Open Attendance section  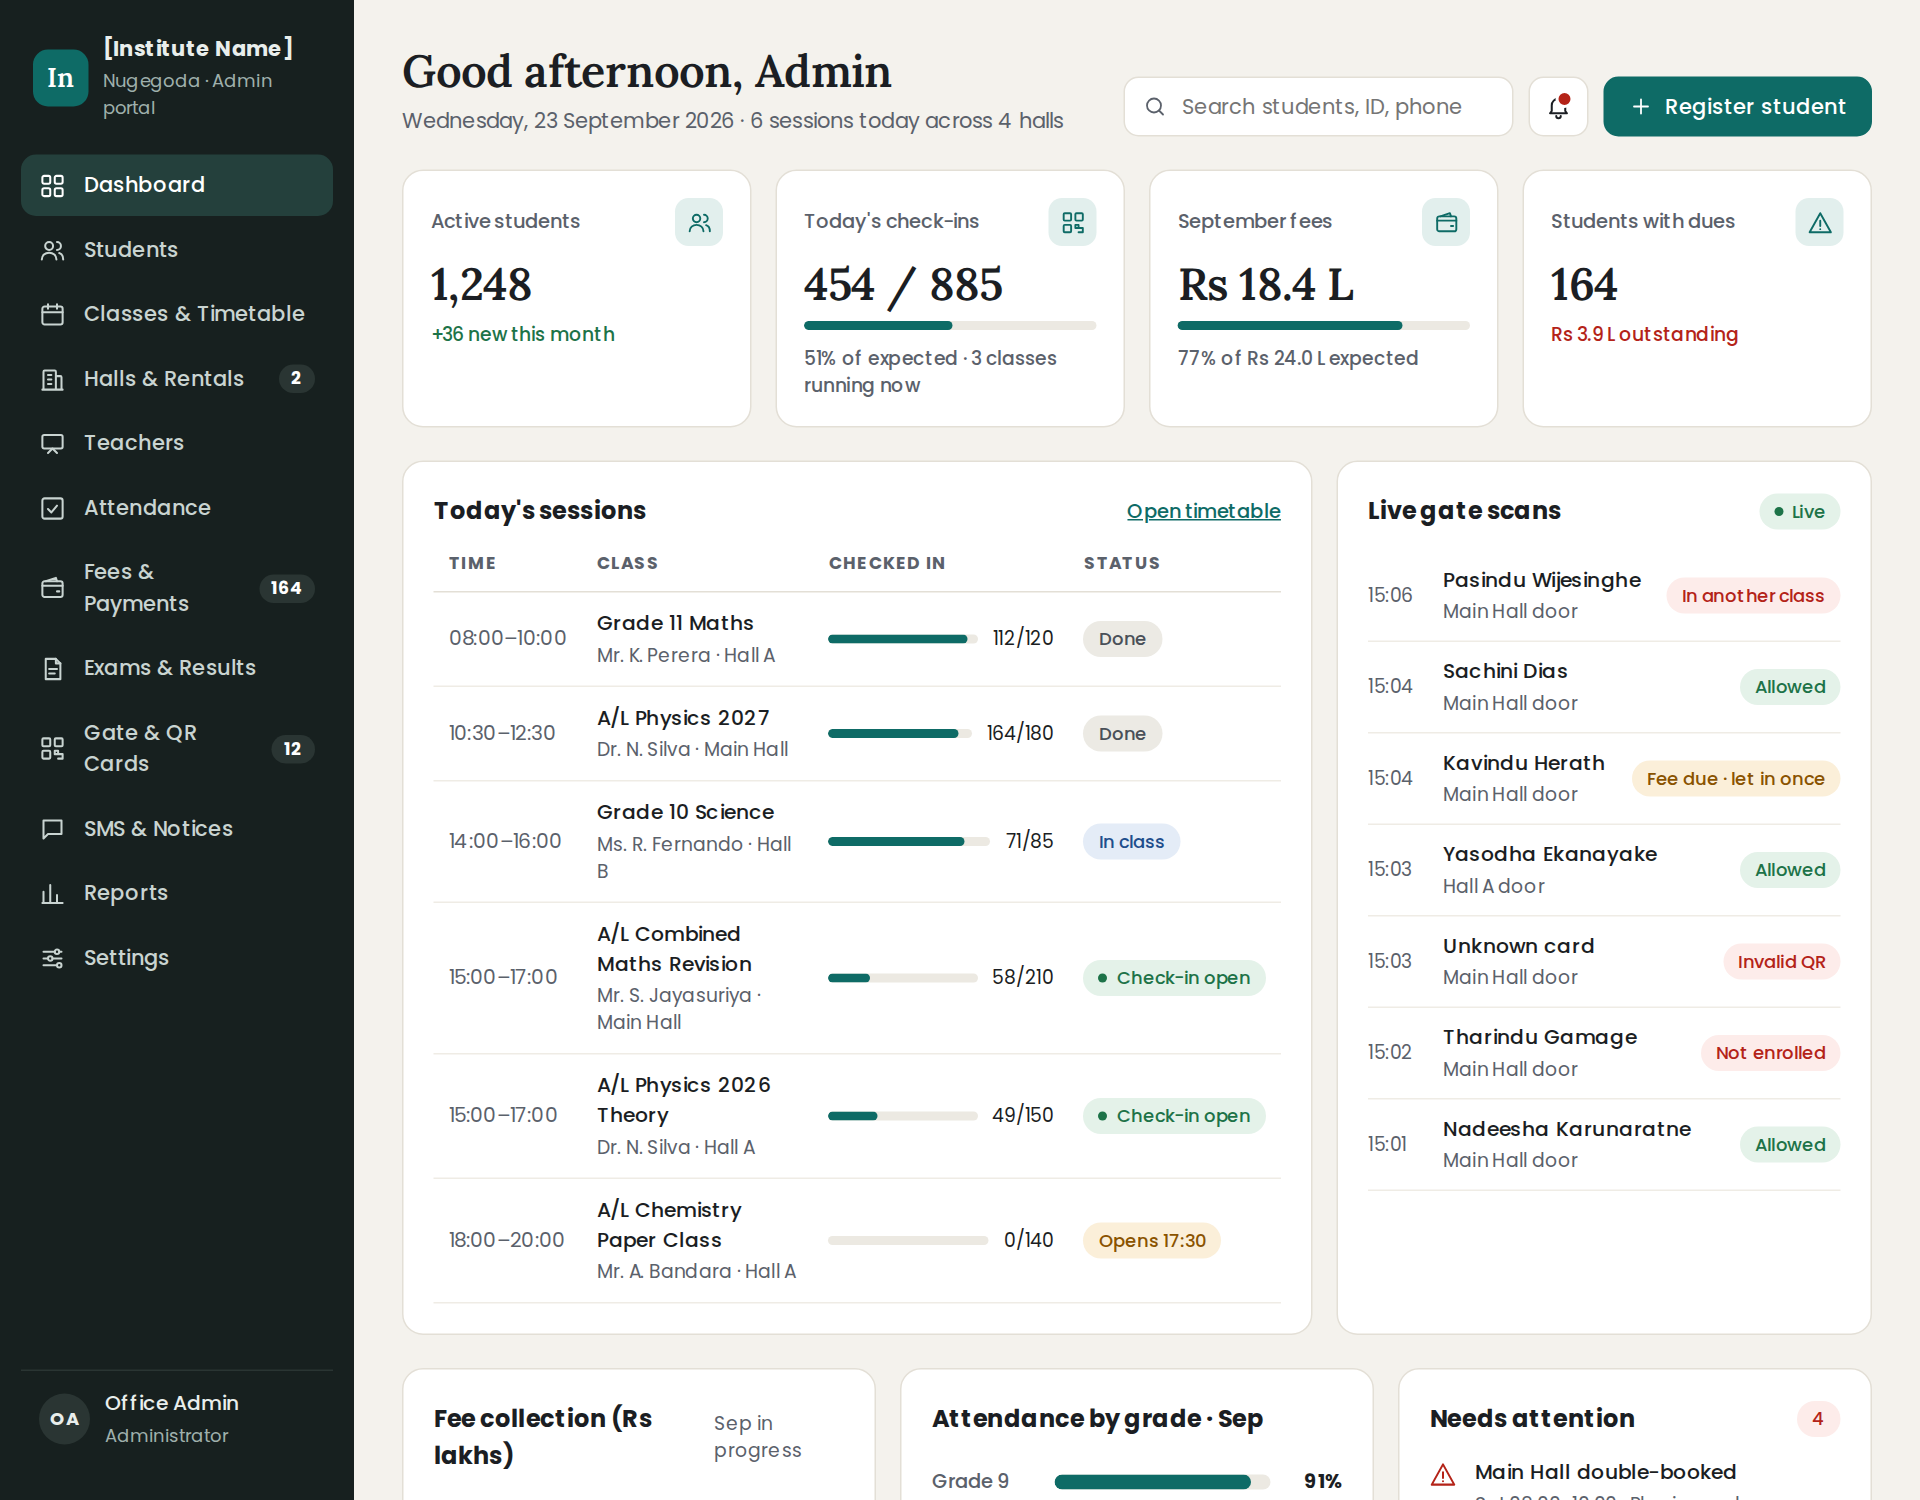click(177, 508)
